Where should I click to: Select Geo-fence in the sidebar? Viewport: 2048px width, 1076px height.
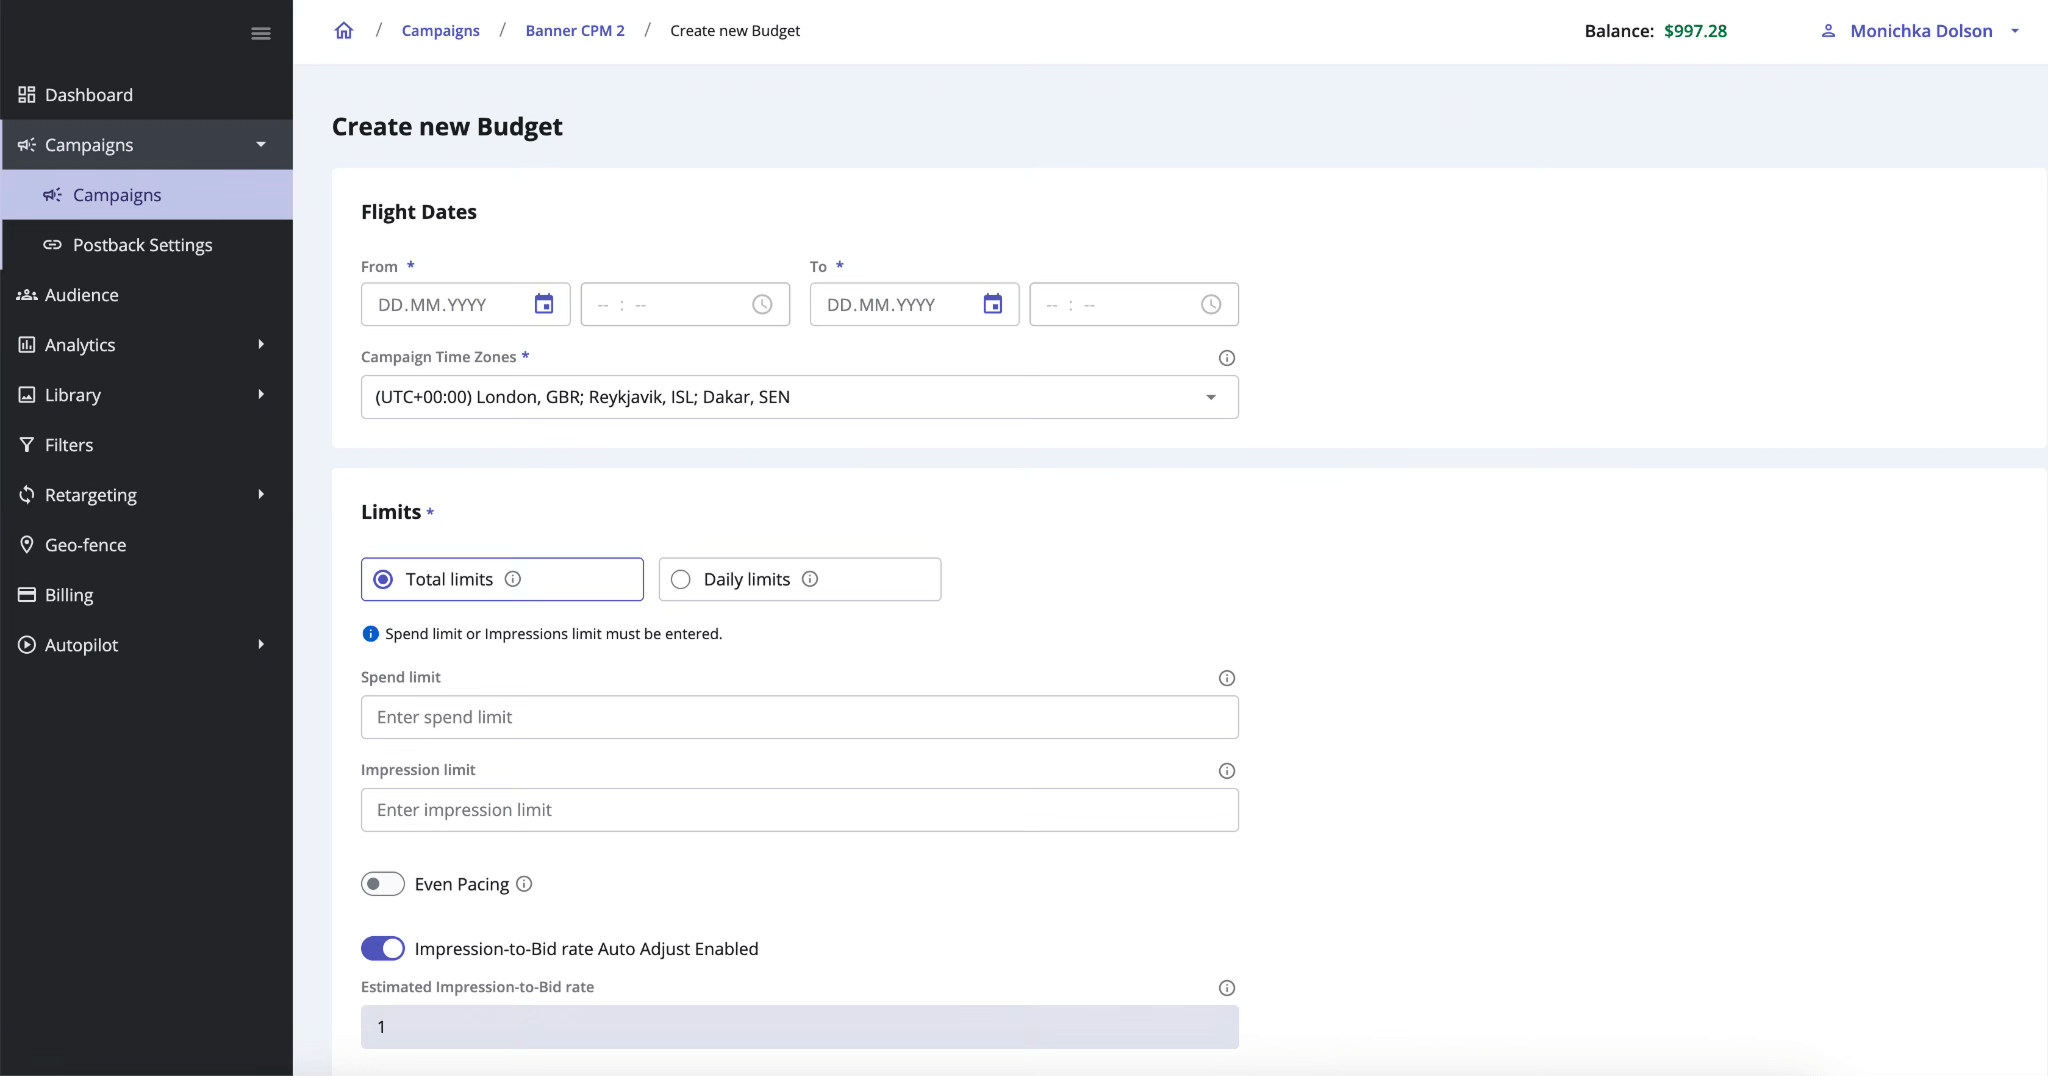point(85,544)
